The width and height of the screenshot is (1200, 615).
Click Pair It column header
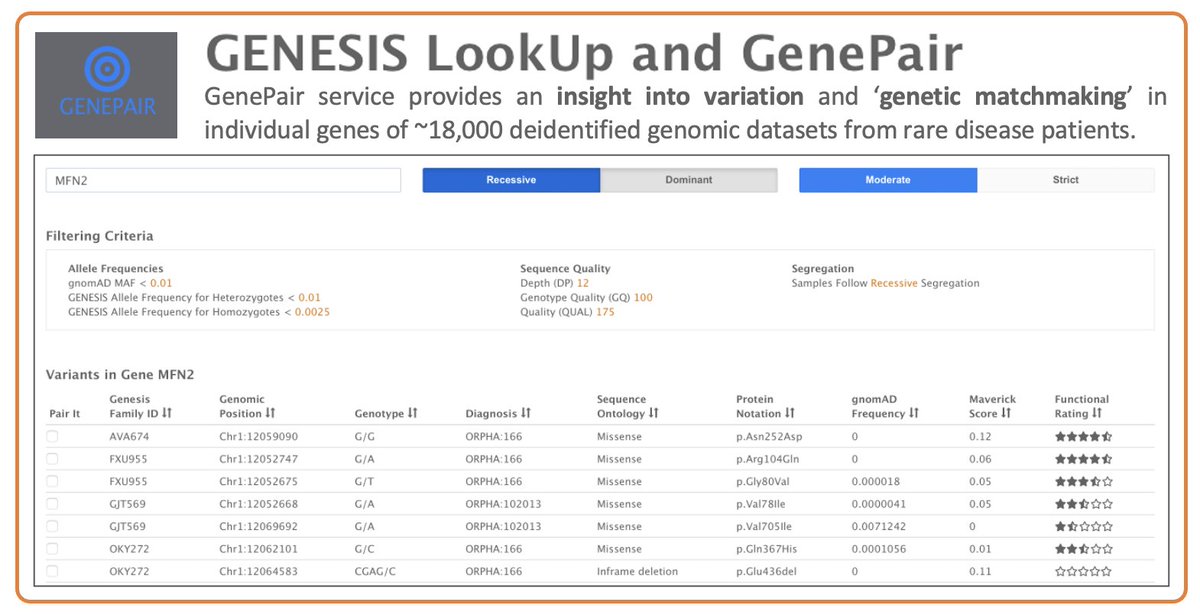(x=63, y=413)
